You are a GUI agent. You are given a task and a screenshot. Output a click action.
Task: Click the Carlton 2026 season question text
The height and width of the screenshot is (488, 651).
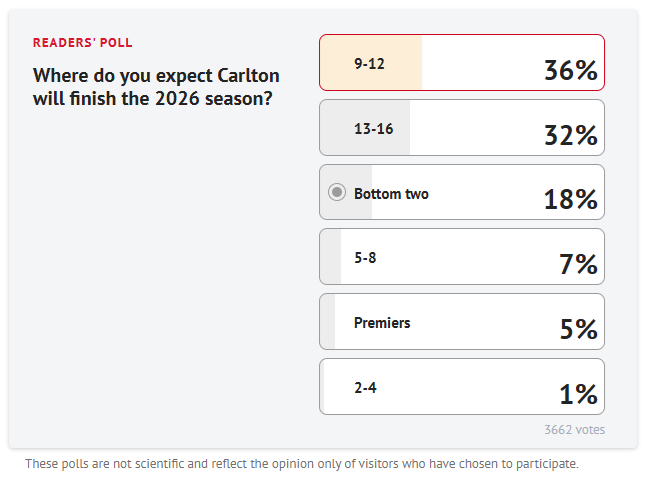[x=156, y=87]
